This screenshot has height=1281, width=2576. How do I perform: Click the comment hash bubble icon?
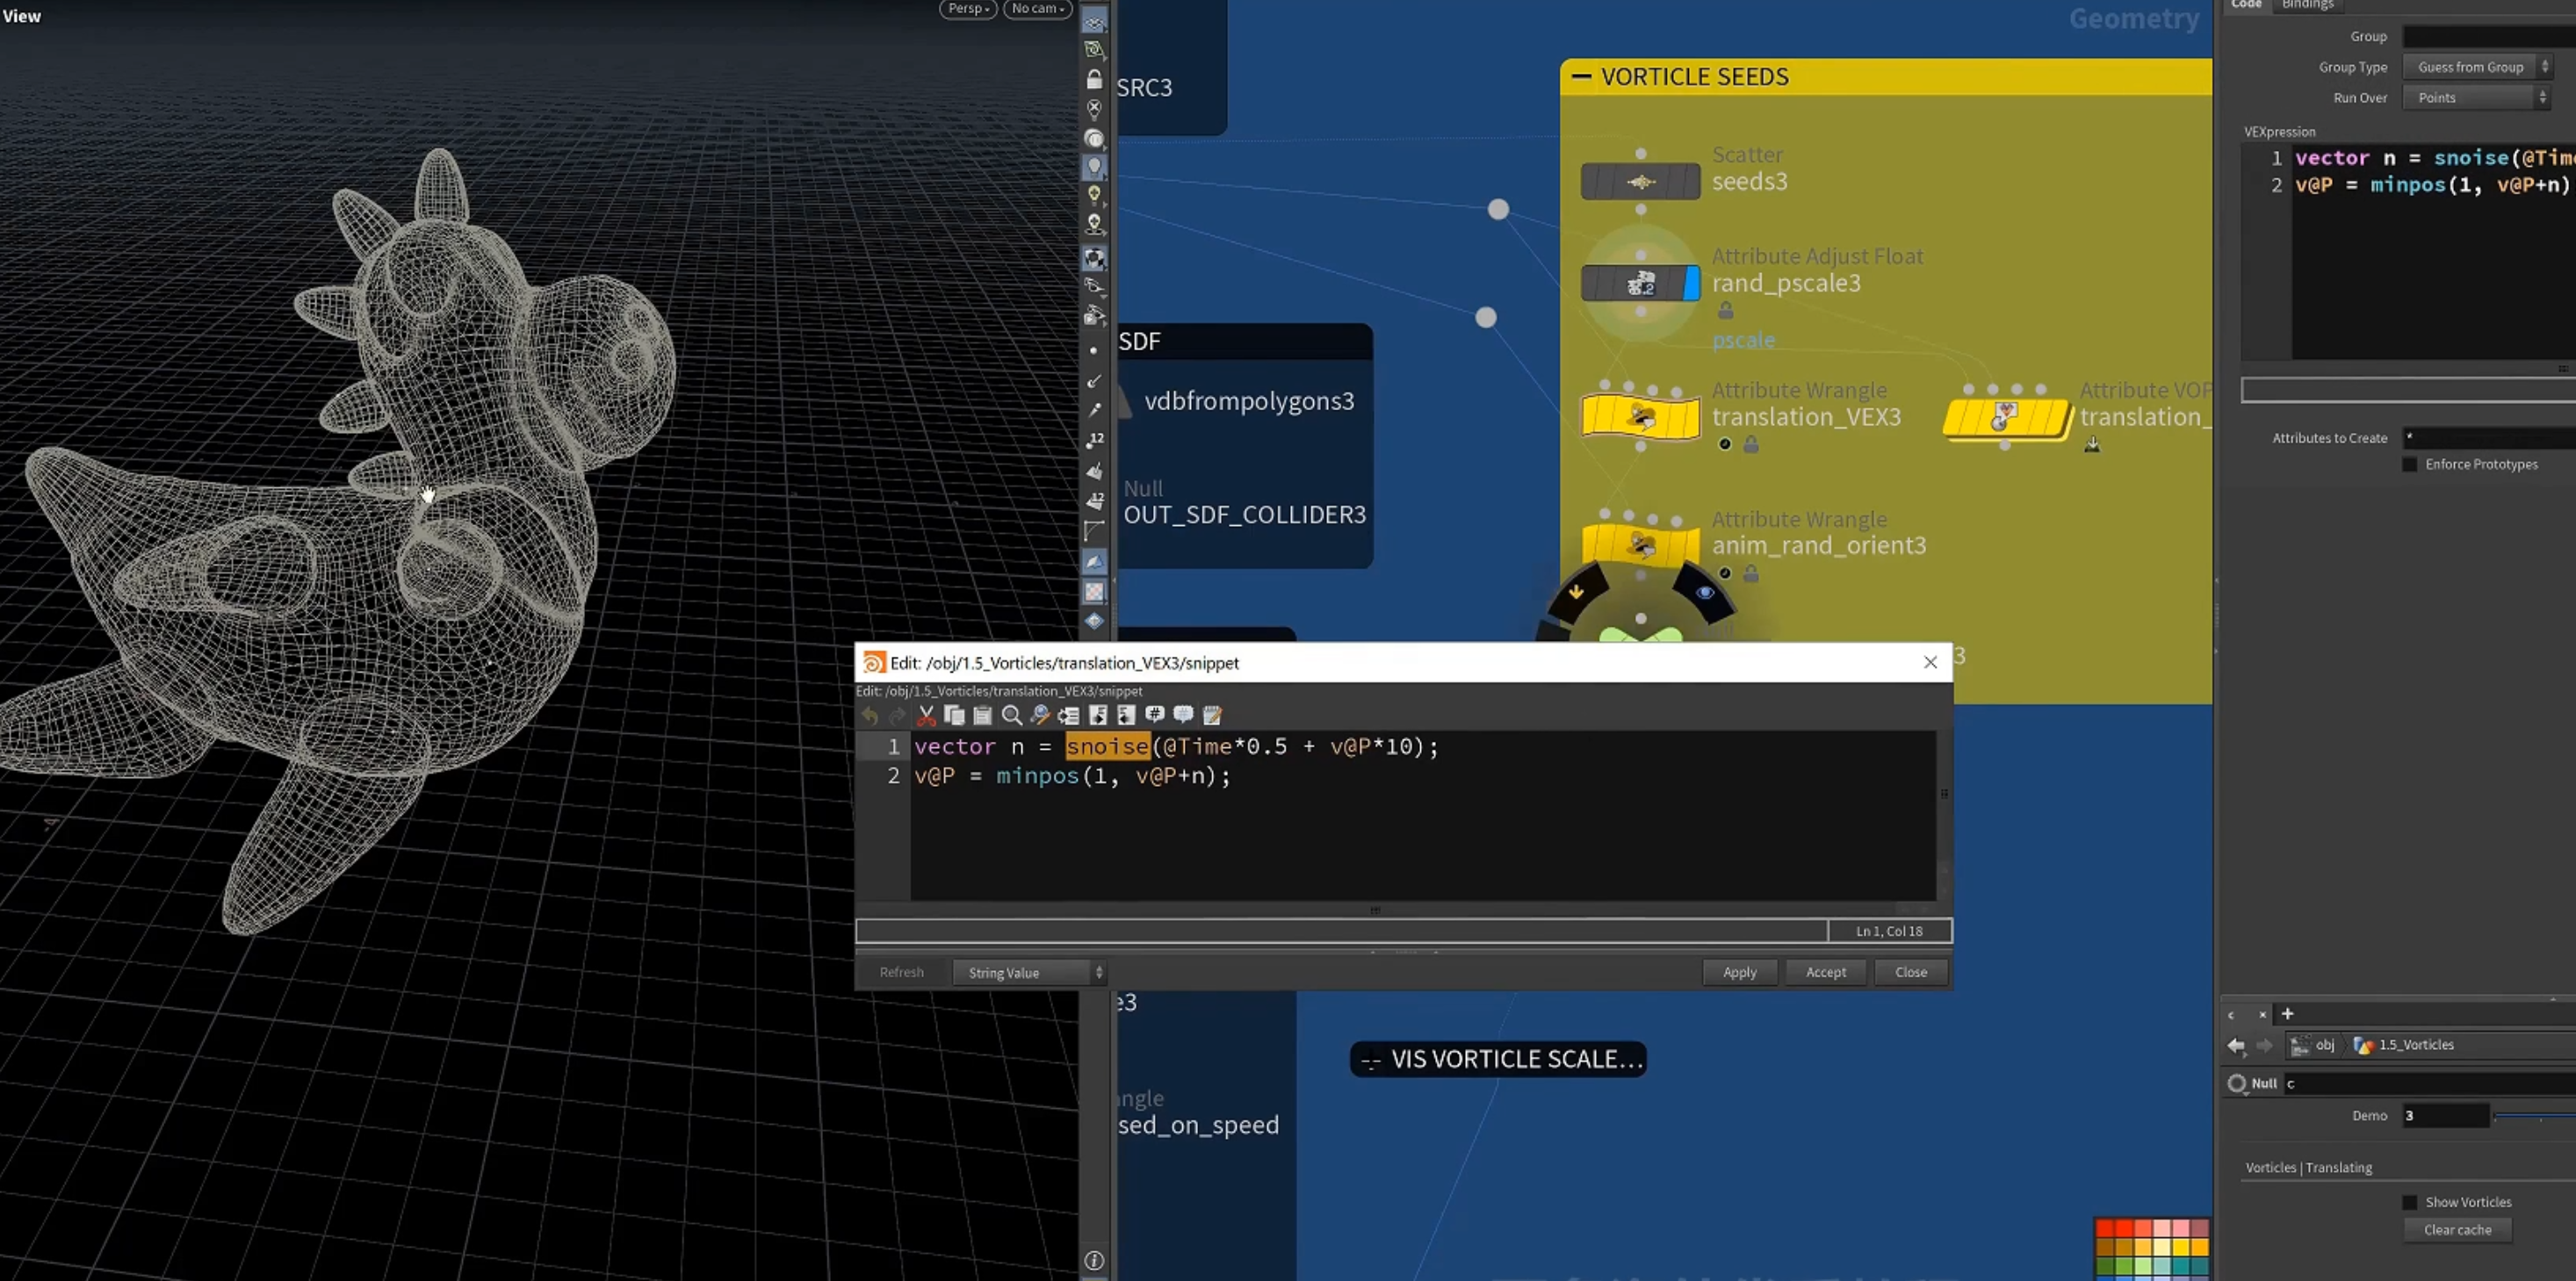pyautogui.click(x=1155, y=714)
